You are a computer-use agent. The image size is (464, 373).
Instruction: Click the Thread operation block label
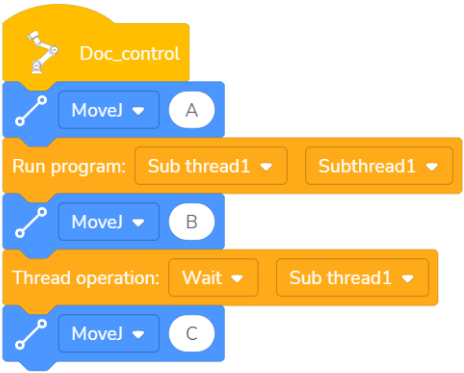[x=86, y=278]
